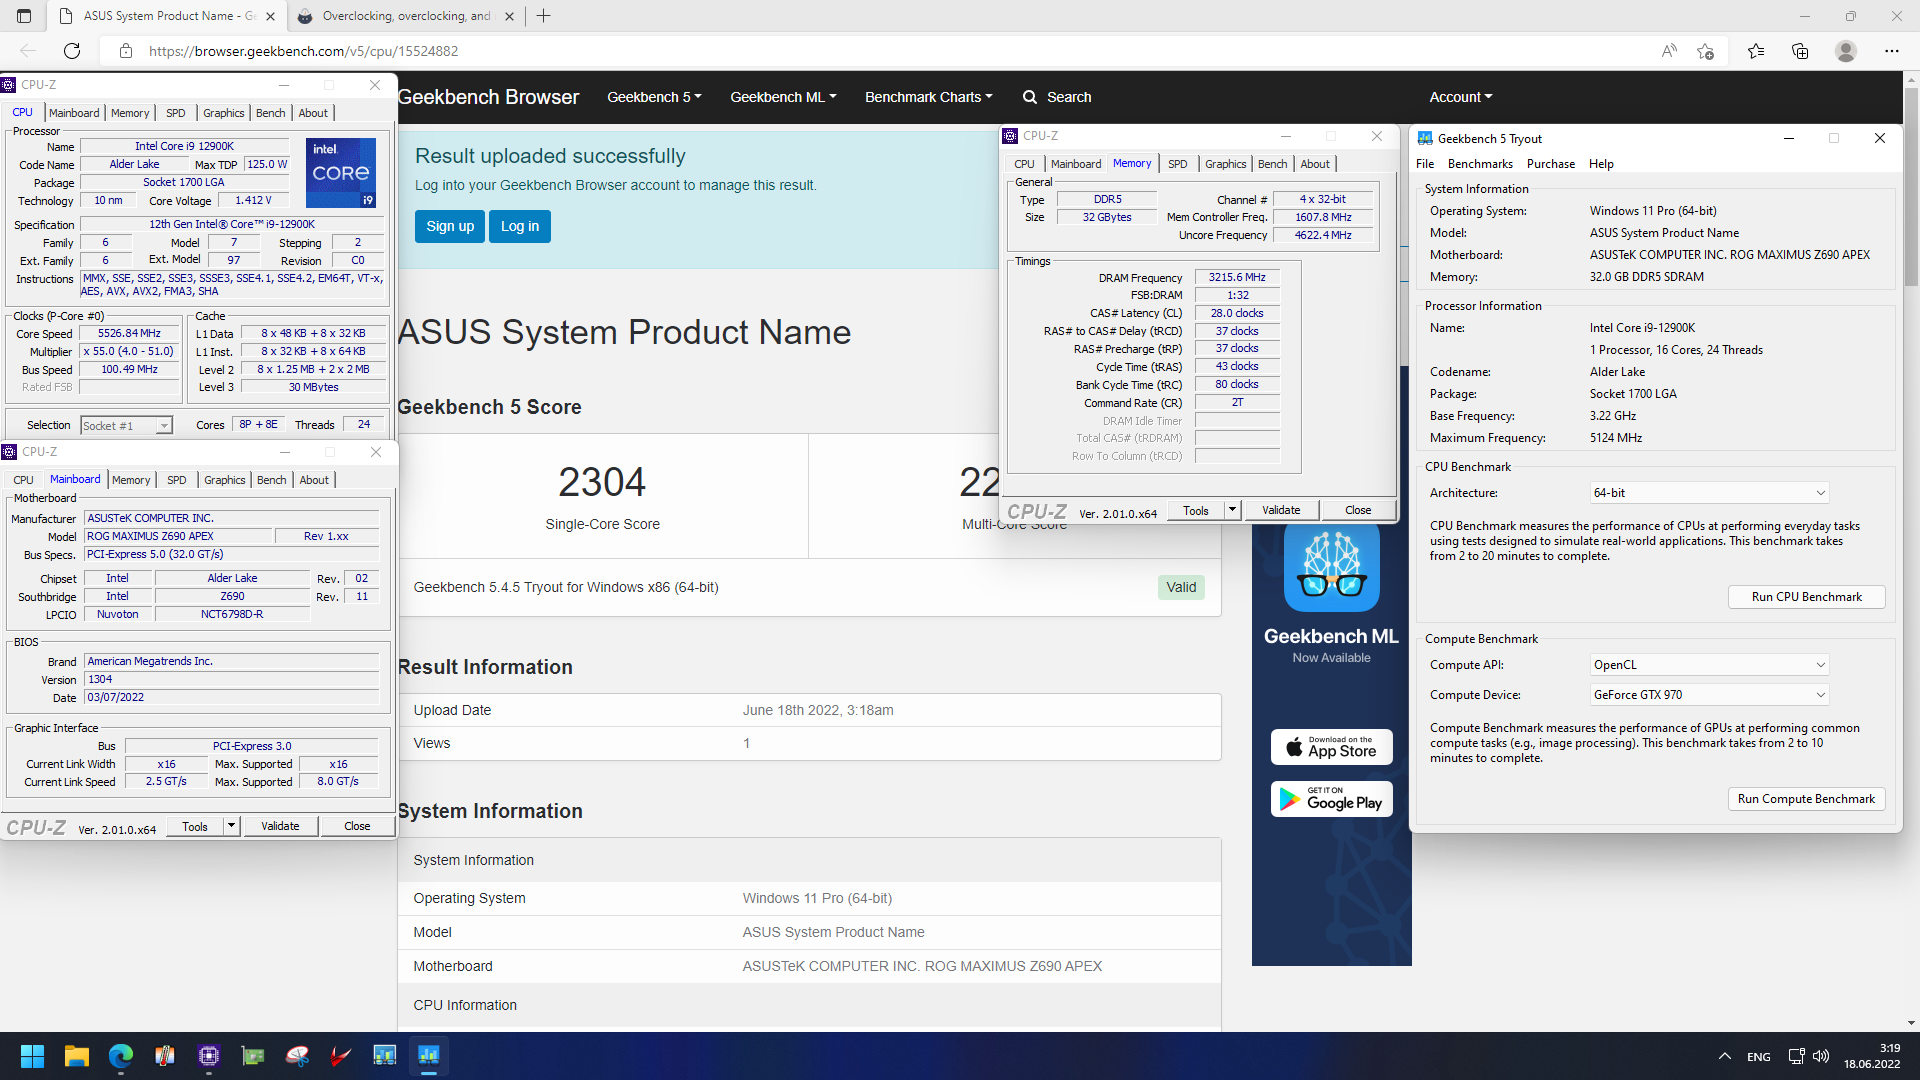Click the browser back arrow

click(28, 51)
